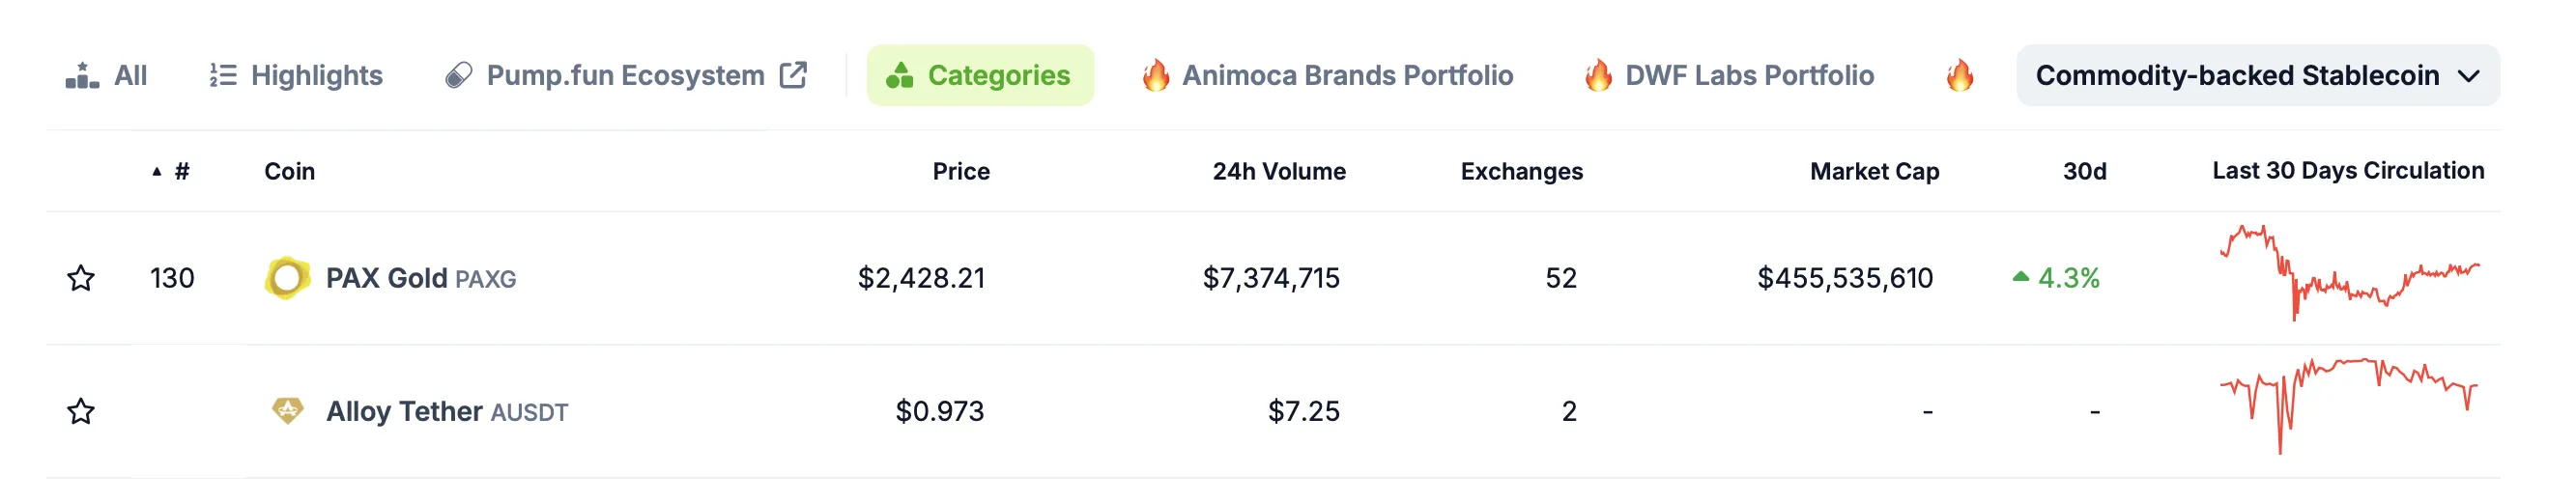Star Alloy Tether as a favorite
Image resolution: width=2576 pixels, height=502 pixels.
[81, 411]
